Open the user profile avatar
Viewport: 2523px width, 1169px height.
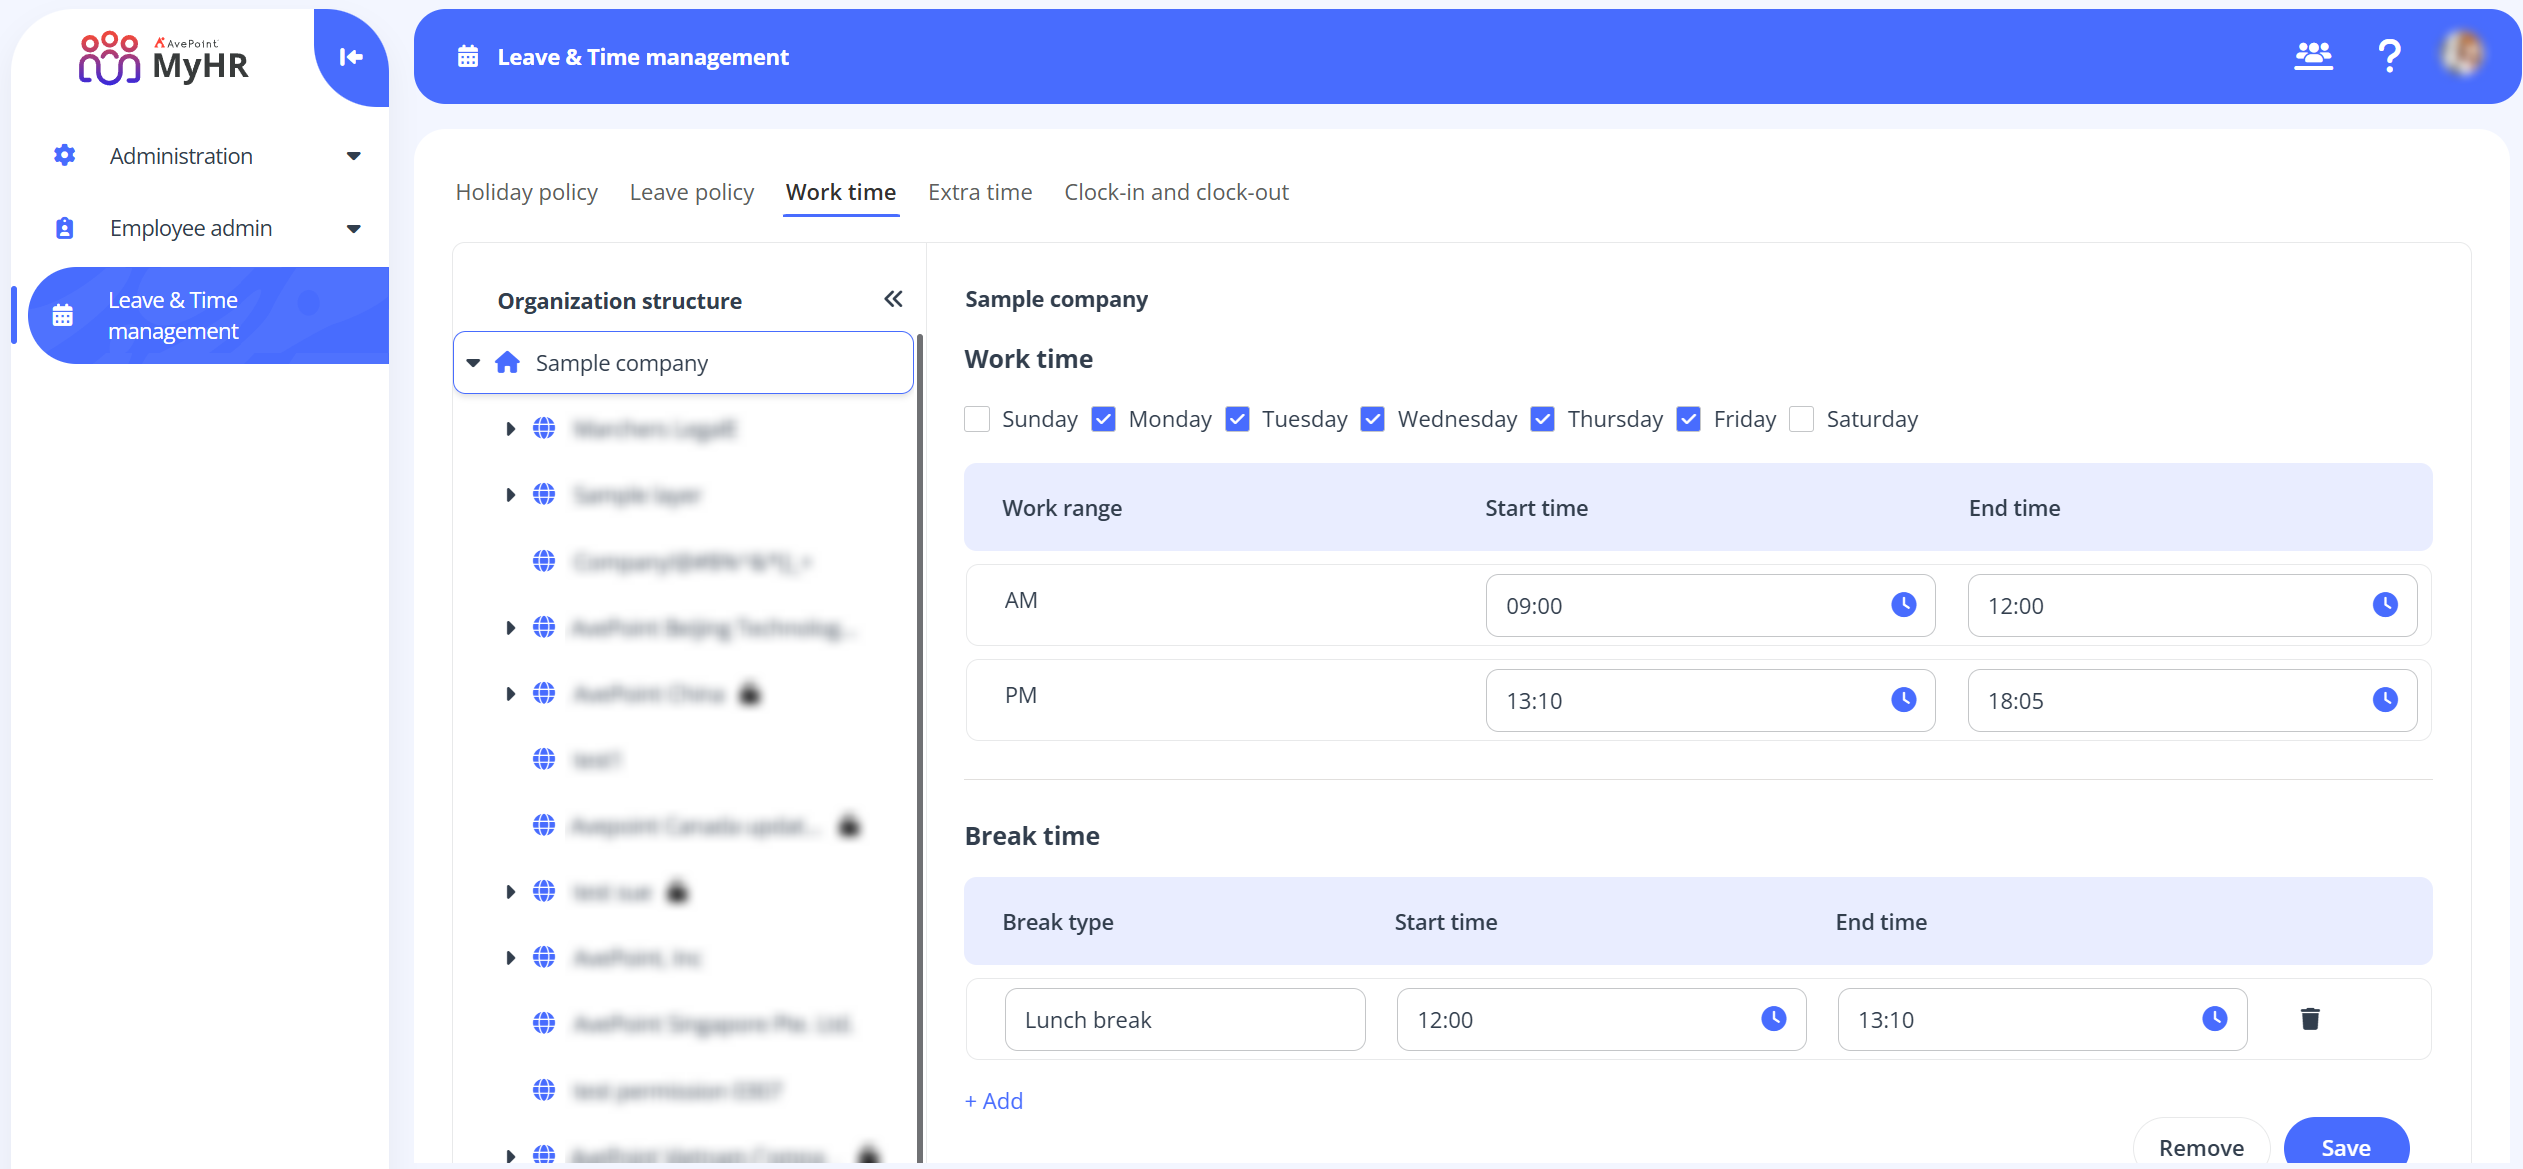pyautogui.click(x=2463, y=54)
